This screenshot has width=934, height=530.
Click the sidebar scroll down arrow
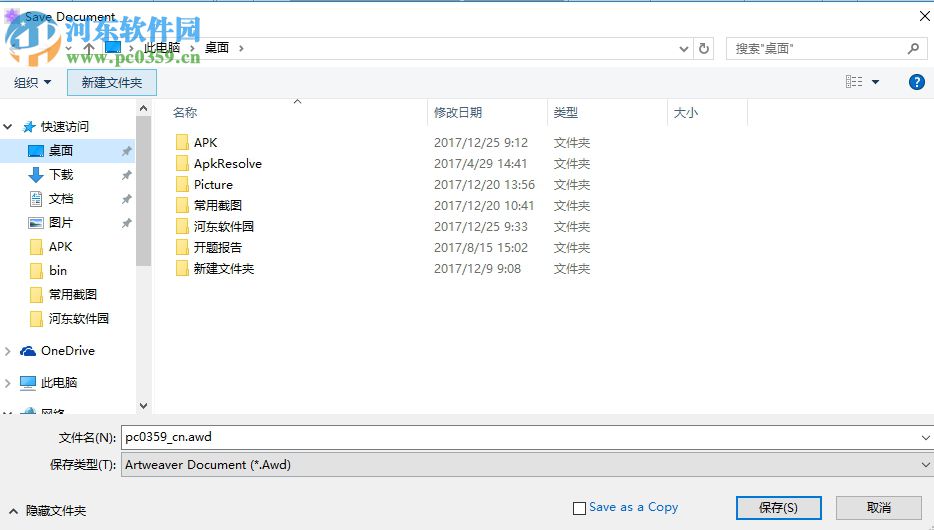(x=143, y=406)
